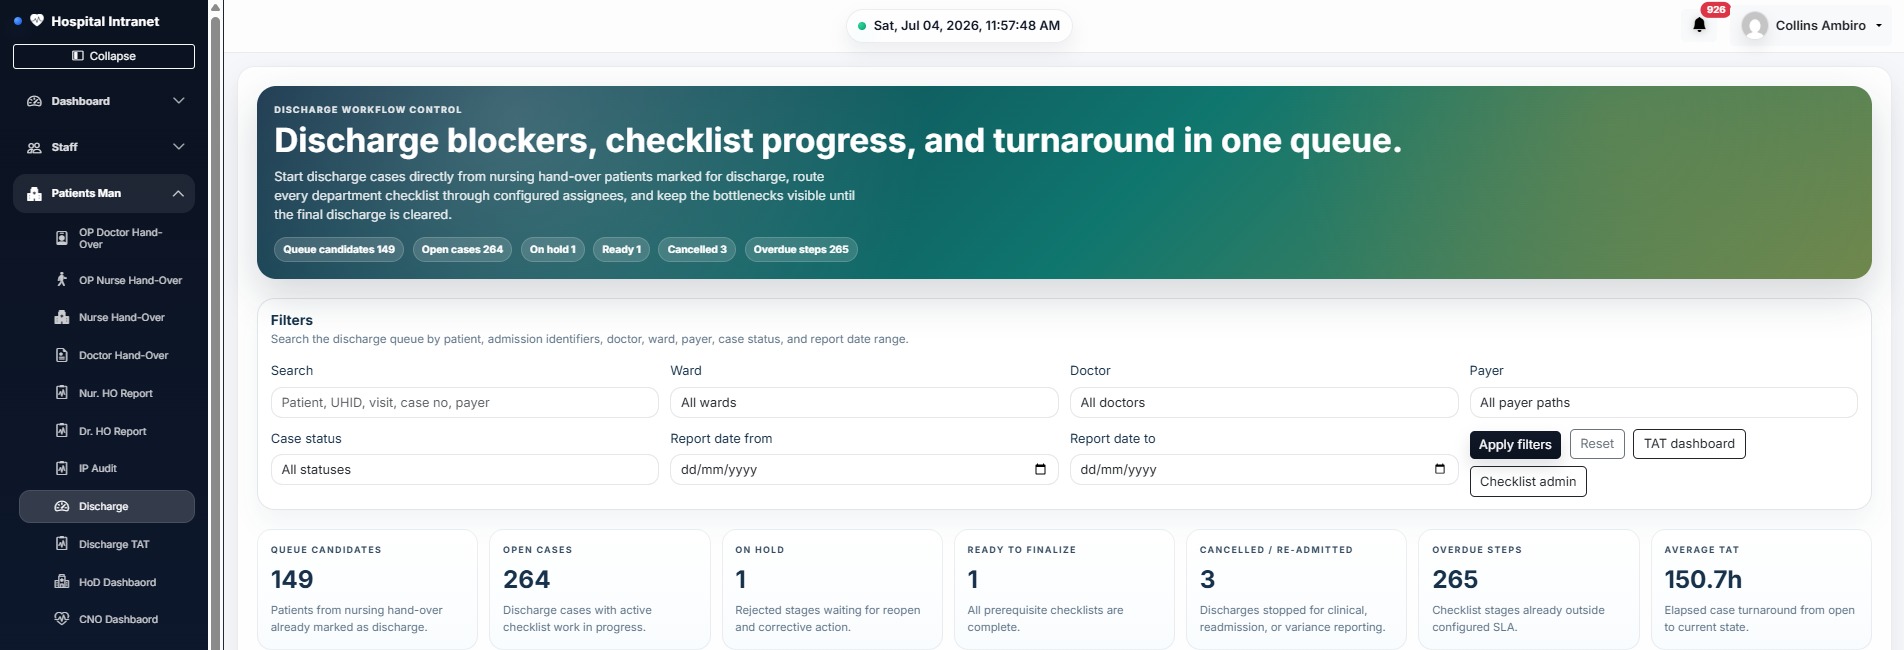This screenshot has width=1904, height=650.
Task: Expand the Dashboard menu chevron
Action: pos(179,101)
